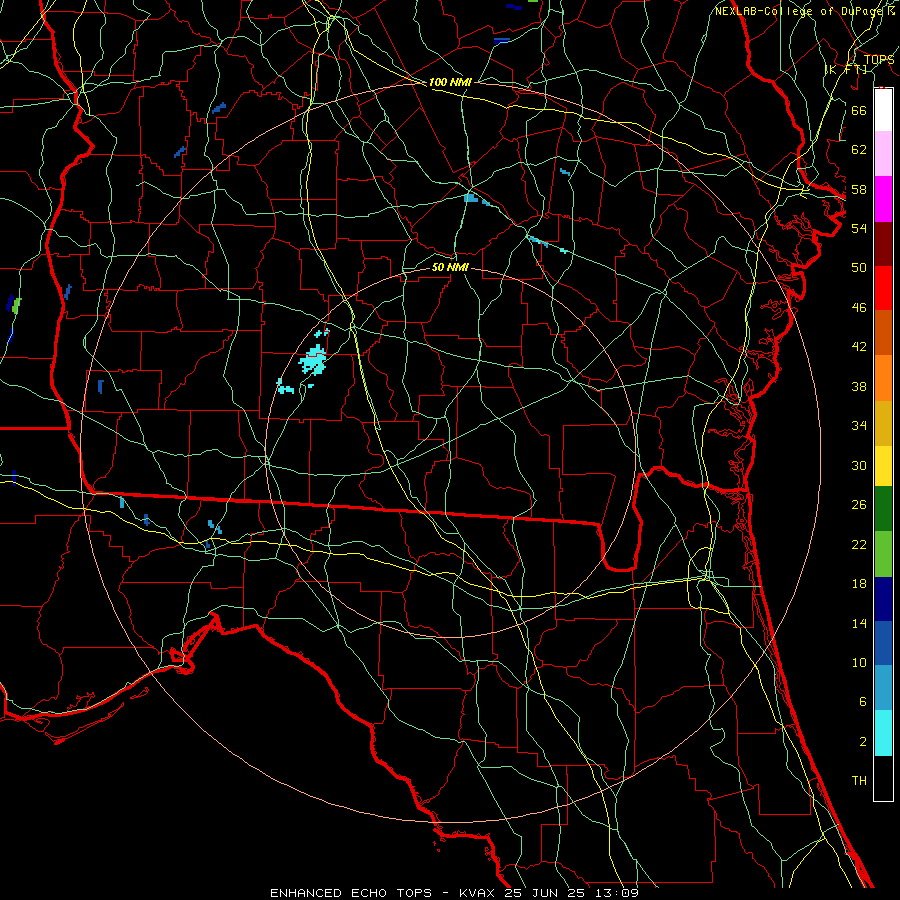Click the ENHANCED ECHO TOPS caption

[x=350, y=893]
